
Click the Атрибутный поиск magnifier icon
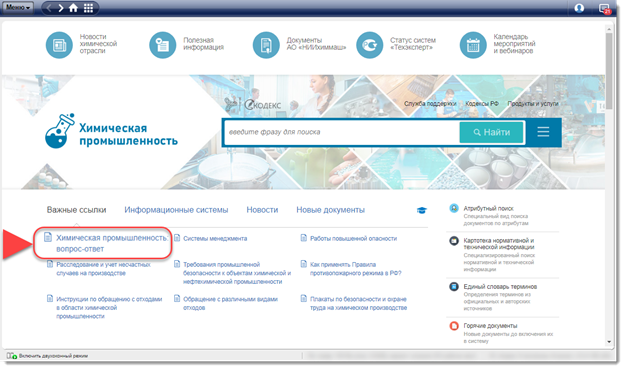[454, 208]
